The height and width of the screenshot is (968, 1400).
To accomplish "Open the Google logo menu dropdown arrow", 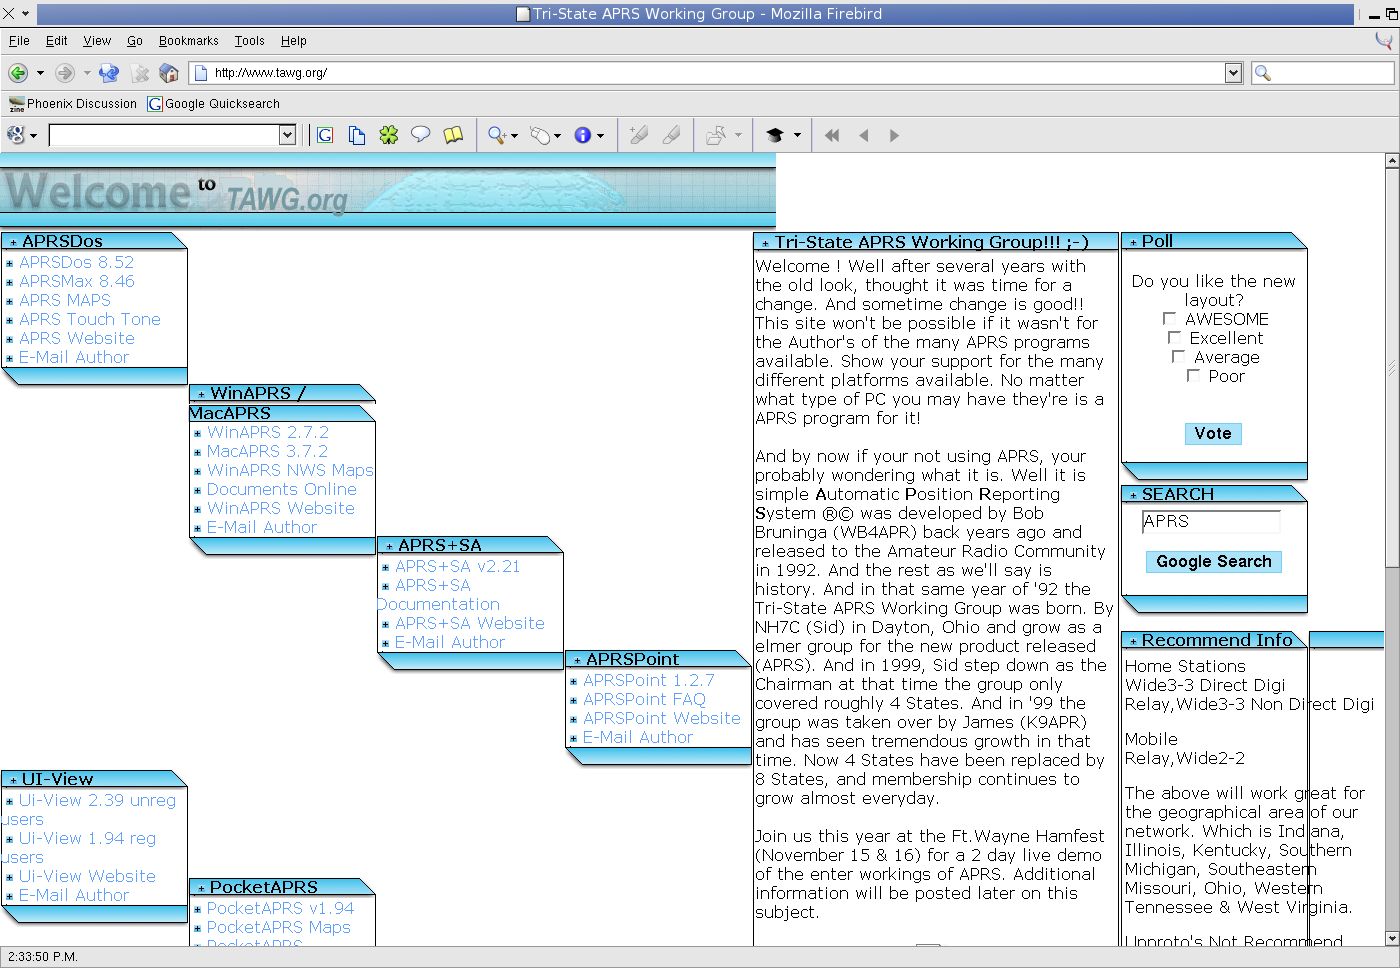I will tap(33, 136).
